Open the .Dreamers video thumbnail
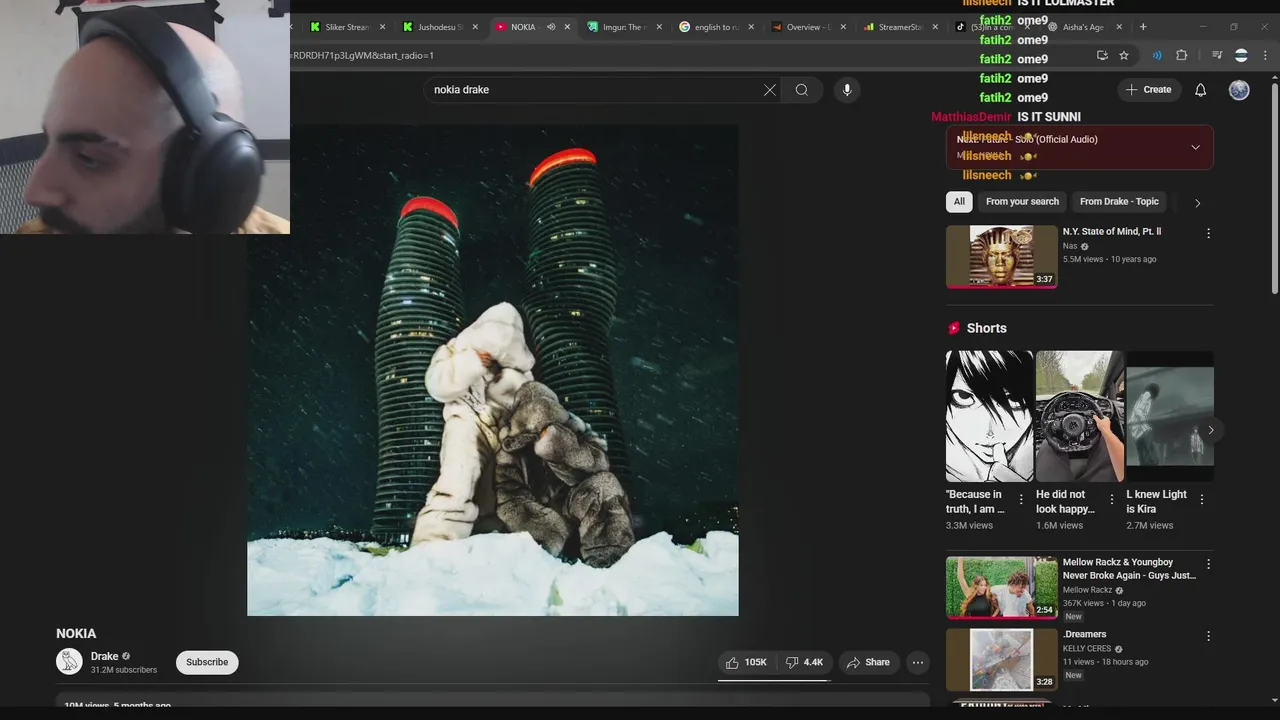Screen dimensions: 1280x720 point(1001,659)
